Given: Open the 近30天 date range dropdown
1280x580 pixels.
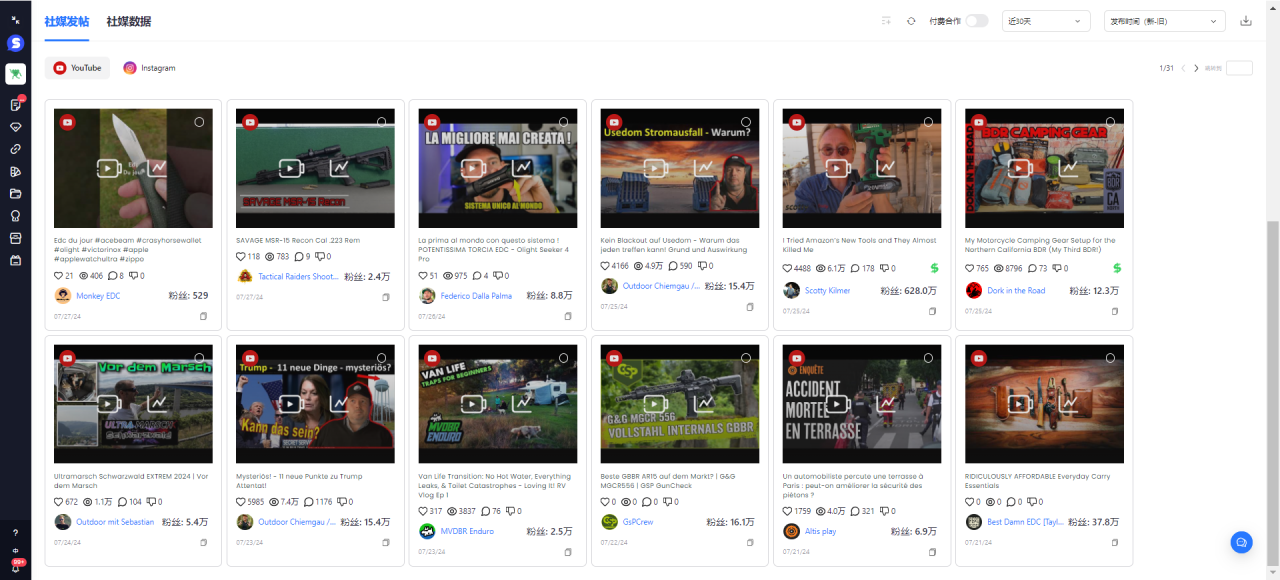Looking at the screenshot, I should pos(1047,21).
